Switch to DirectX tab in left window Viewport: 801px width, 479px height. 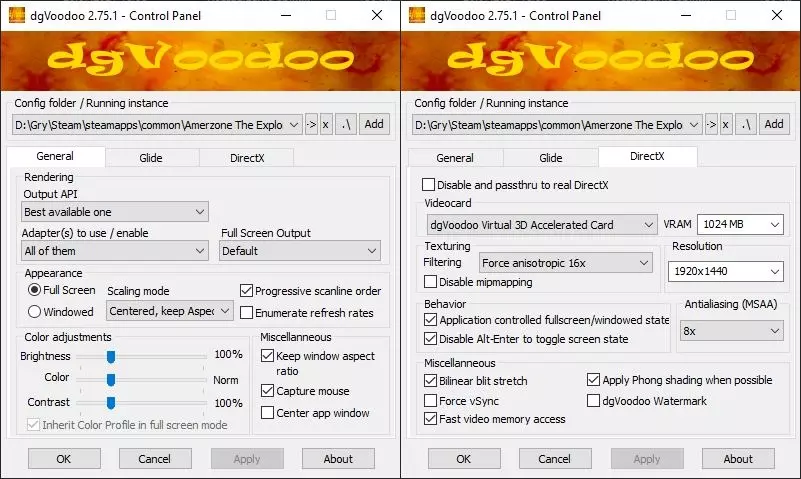click(247, 158)
